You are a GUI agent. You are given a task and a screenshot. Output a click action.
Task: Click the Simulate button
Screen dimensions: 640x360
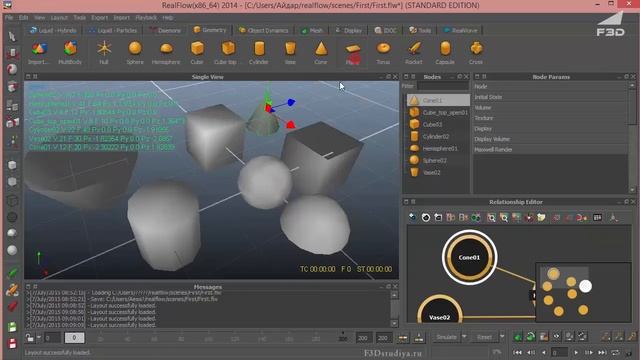click(446, 337)
